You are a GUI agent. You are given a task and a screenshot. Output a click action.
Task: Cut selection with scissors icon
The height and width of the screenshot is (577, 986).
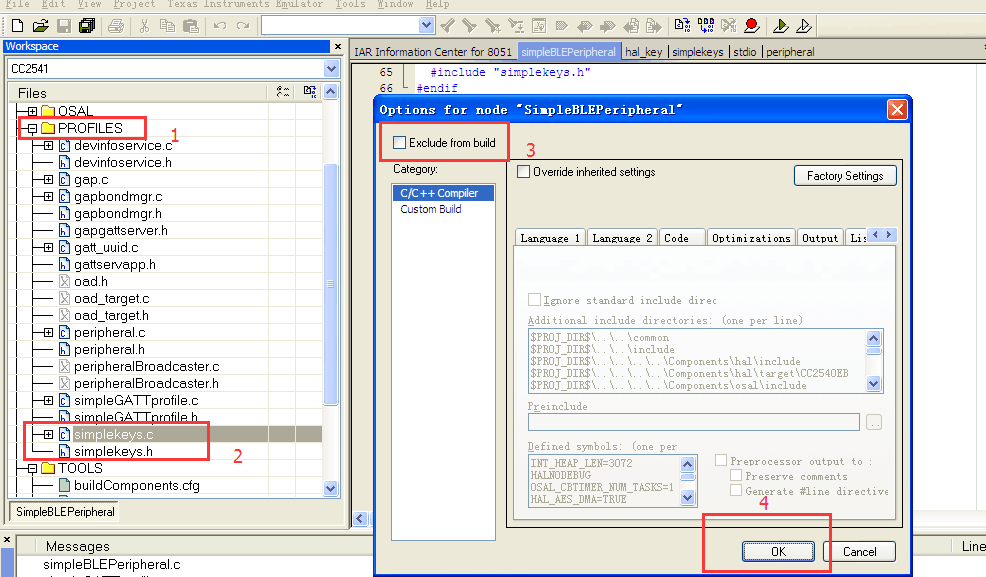(144, 26)
